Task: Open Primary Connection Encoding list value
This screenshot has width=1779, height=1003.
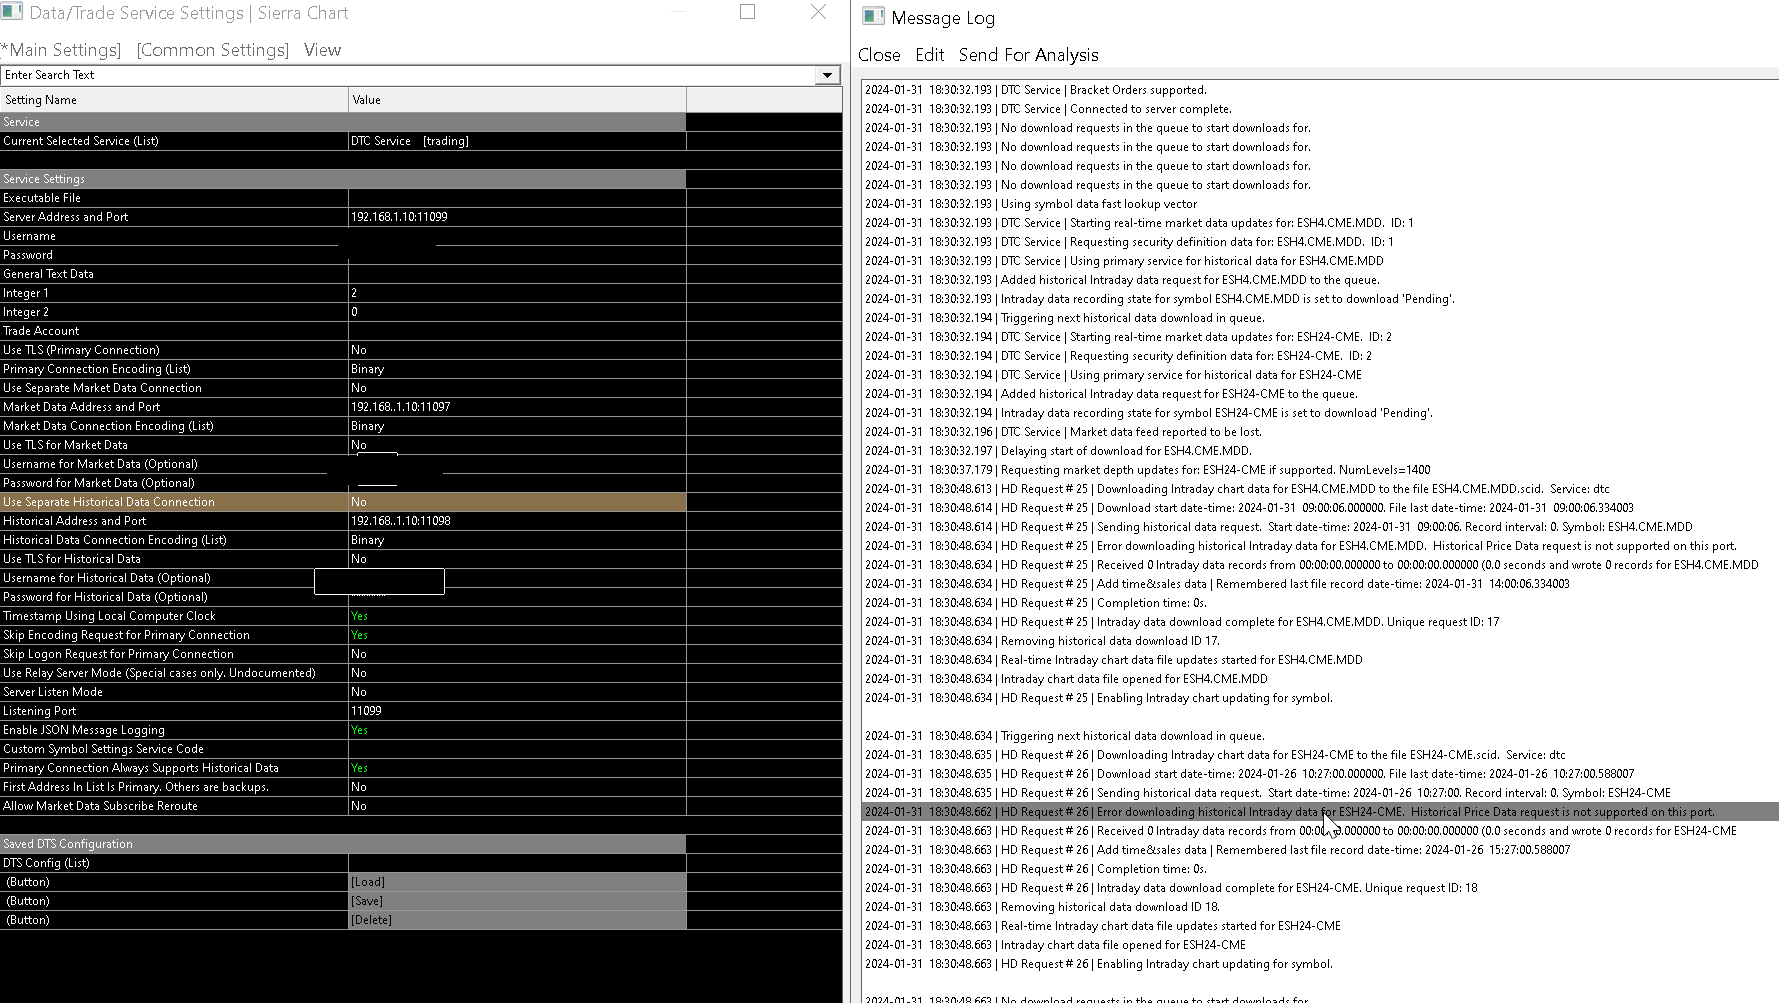Action: coord(517,369)
